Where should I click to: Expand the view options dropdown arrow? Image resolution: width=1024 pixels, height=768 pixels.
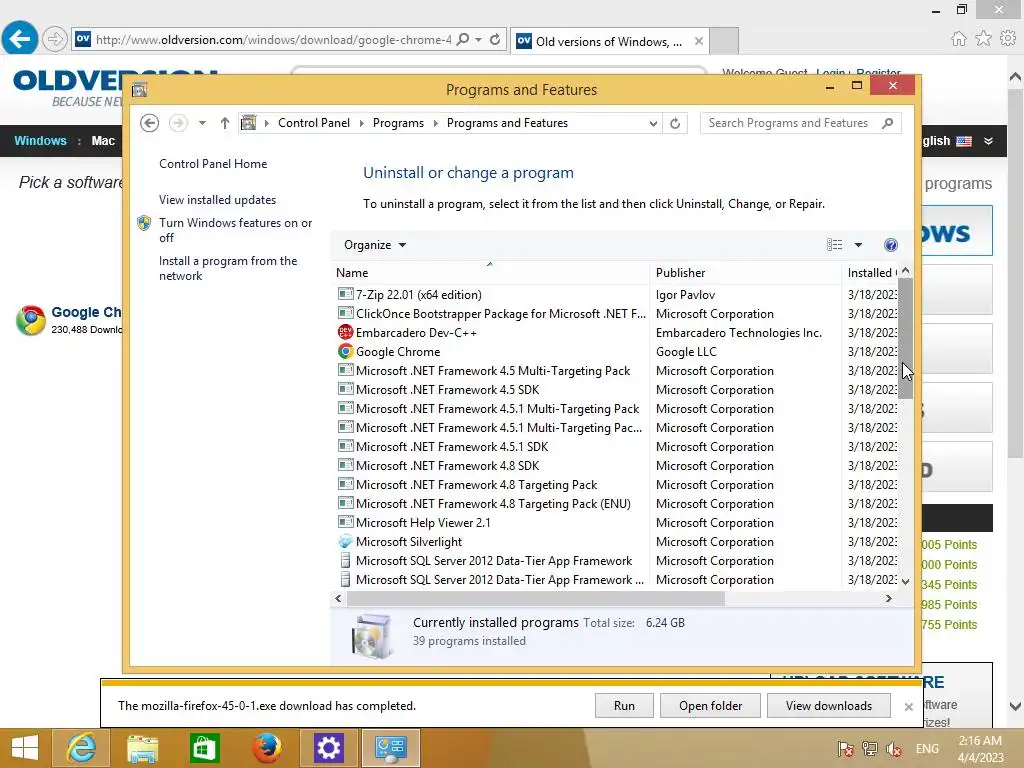858,245
